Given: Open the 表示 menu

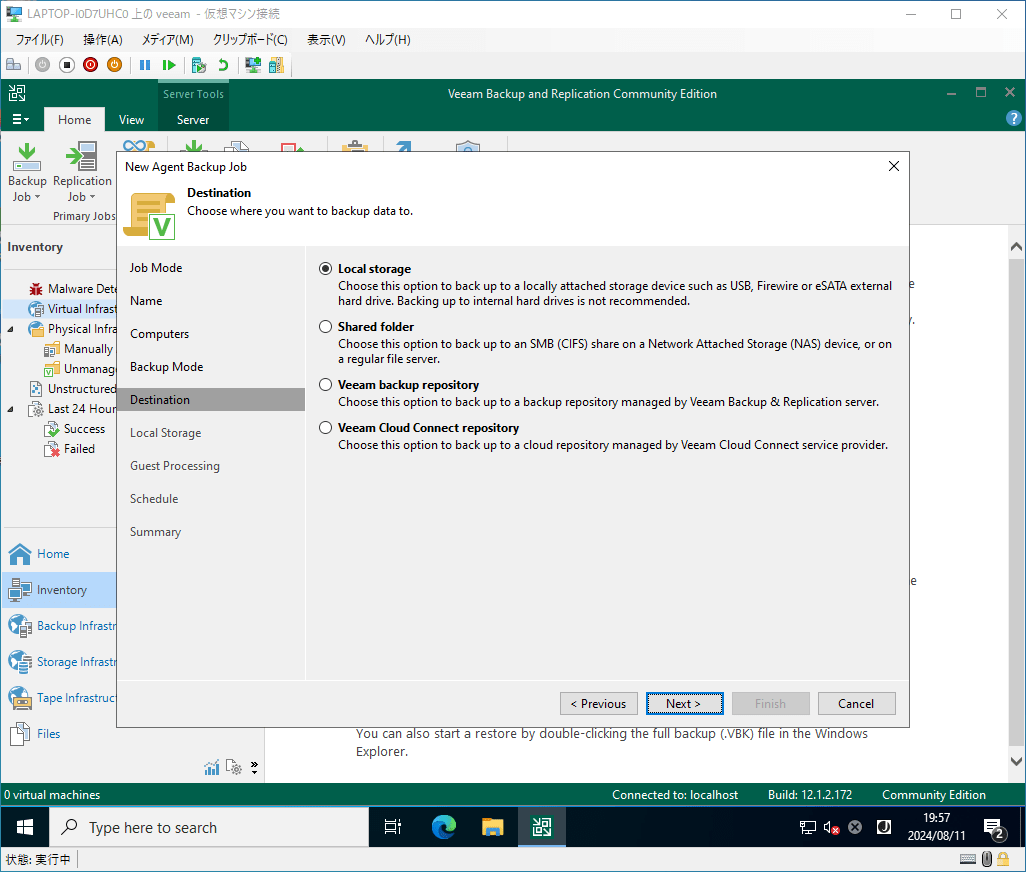Looking at the screenshot, I should click(x=327, y=40).
